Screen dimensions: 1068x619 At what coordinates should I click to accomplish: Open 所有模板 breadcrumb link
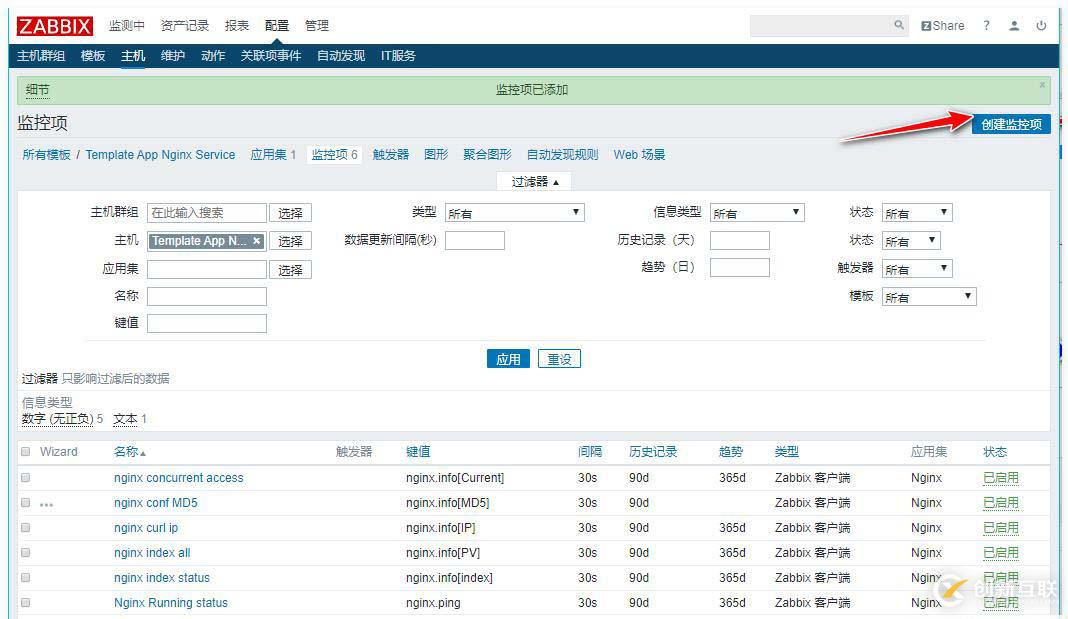46,155
